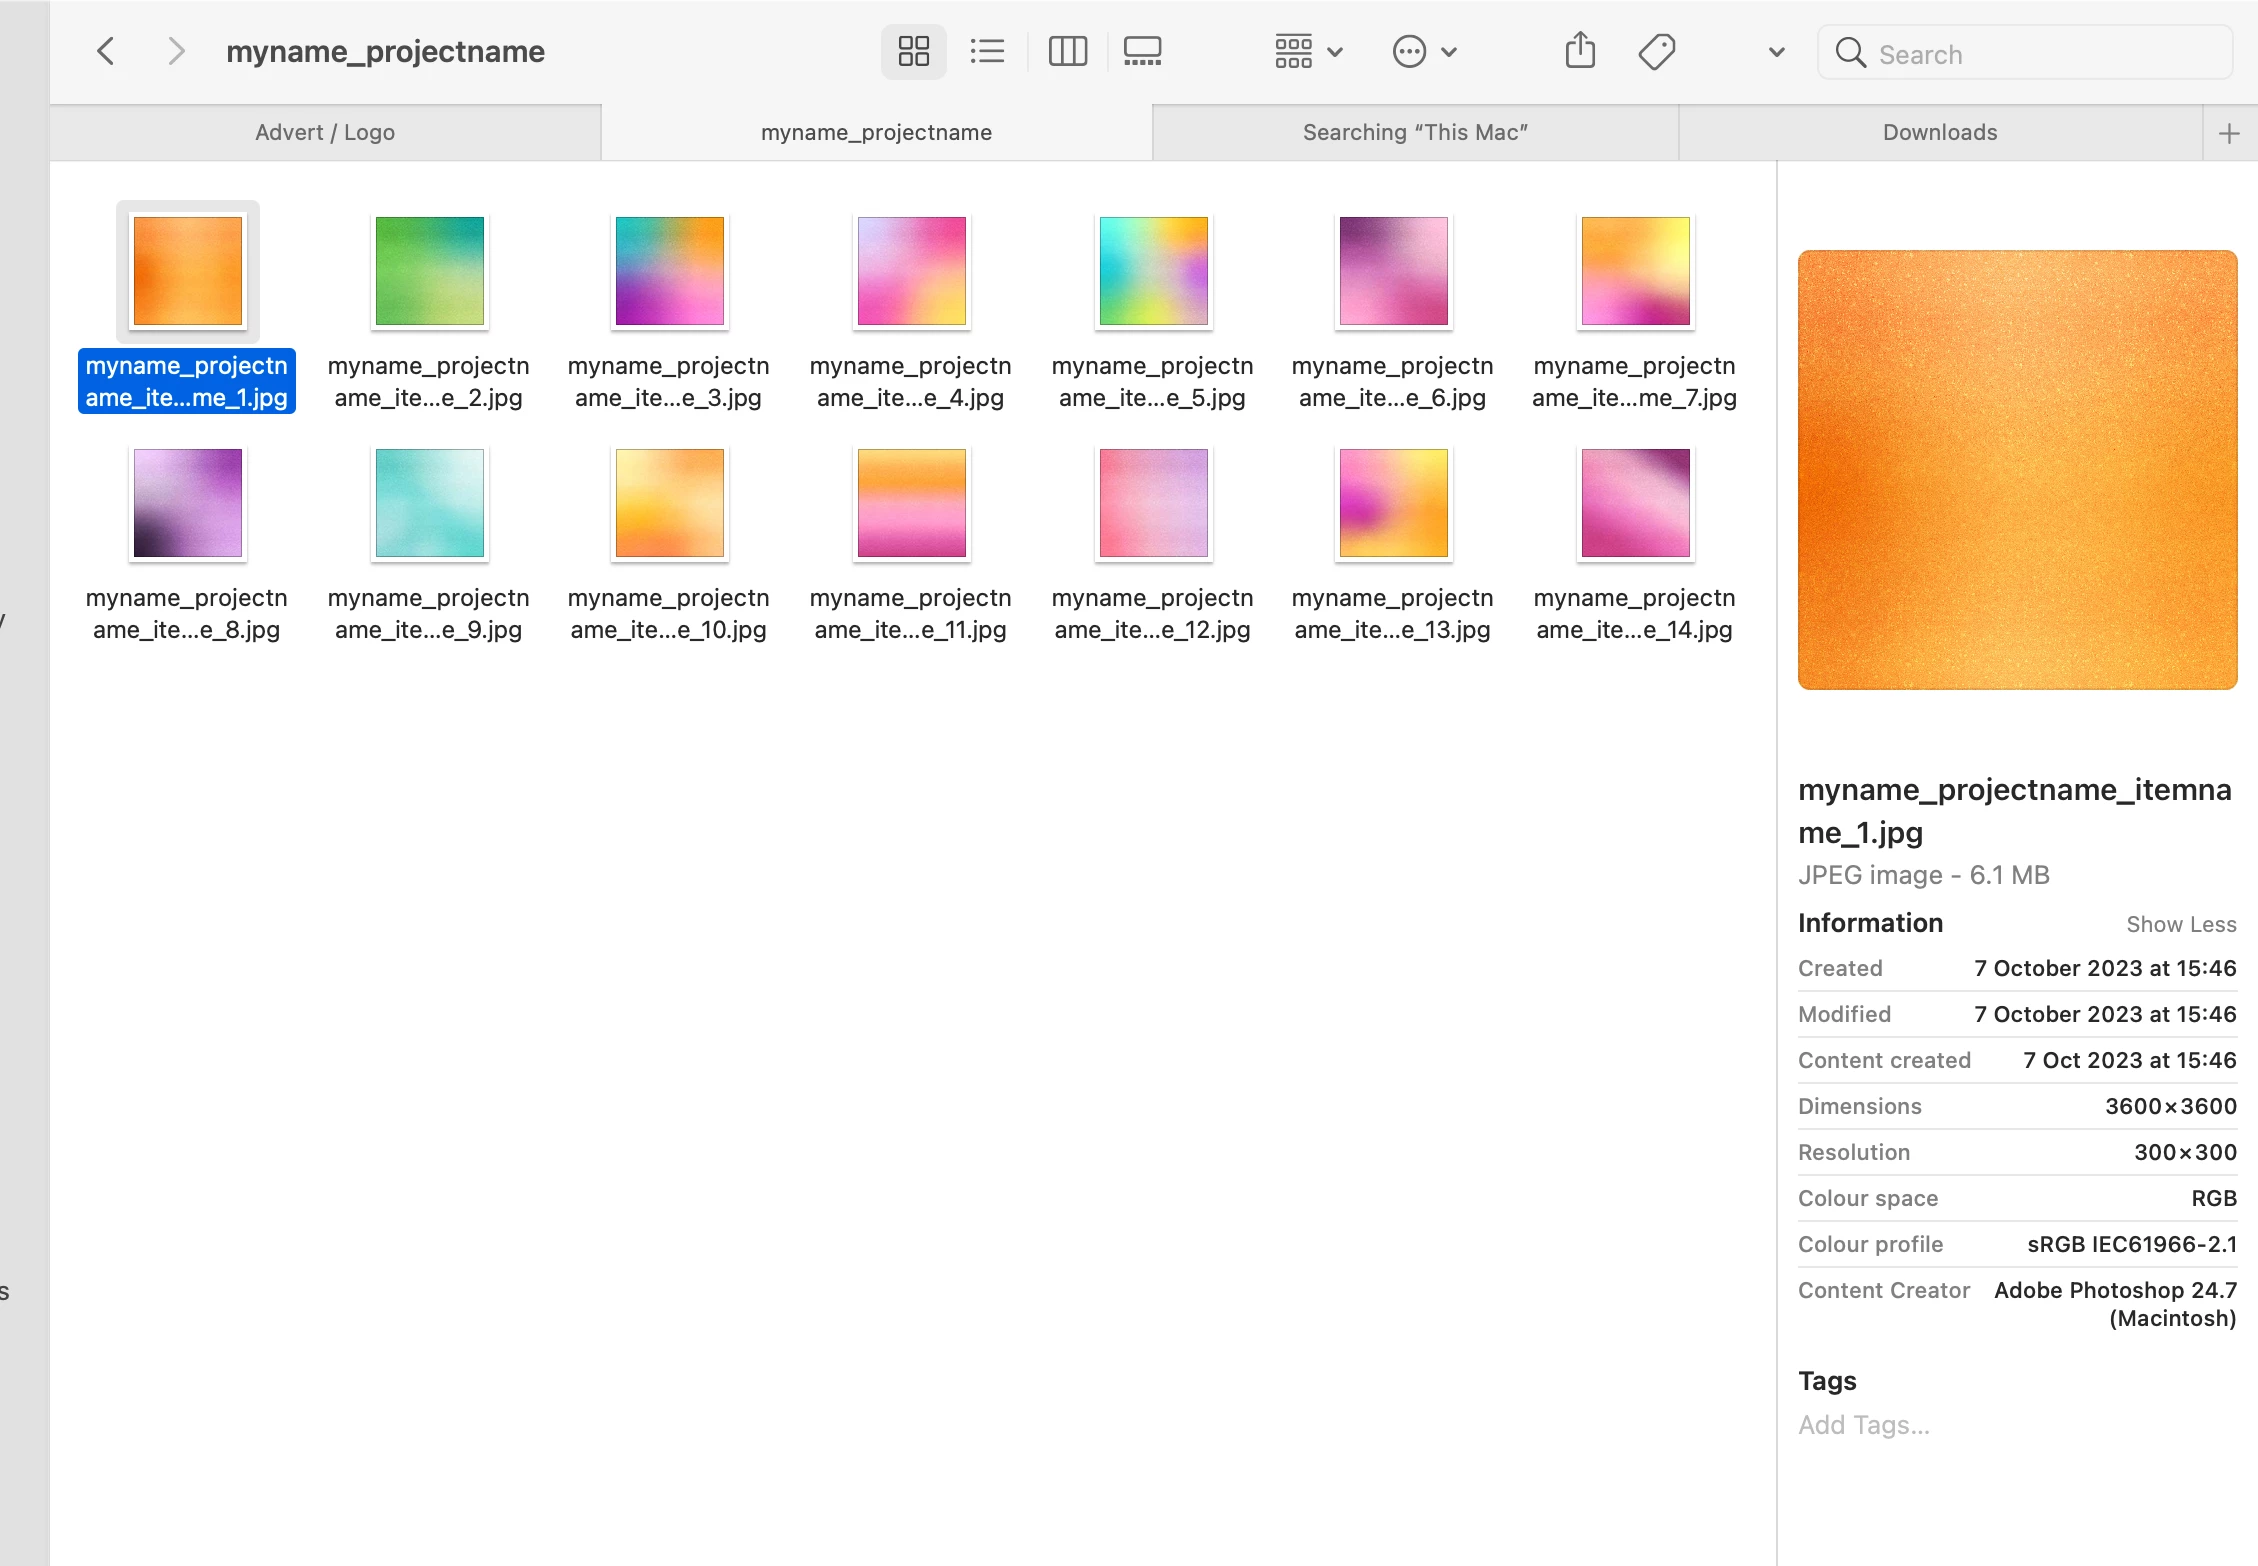Screen dimensions: 2258x1566
Task: Click Show Less in Information
Action: 2180,924
